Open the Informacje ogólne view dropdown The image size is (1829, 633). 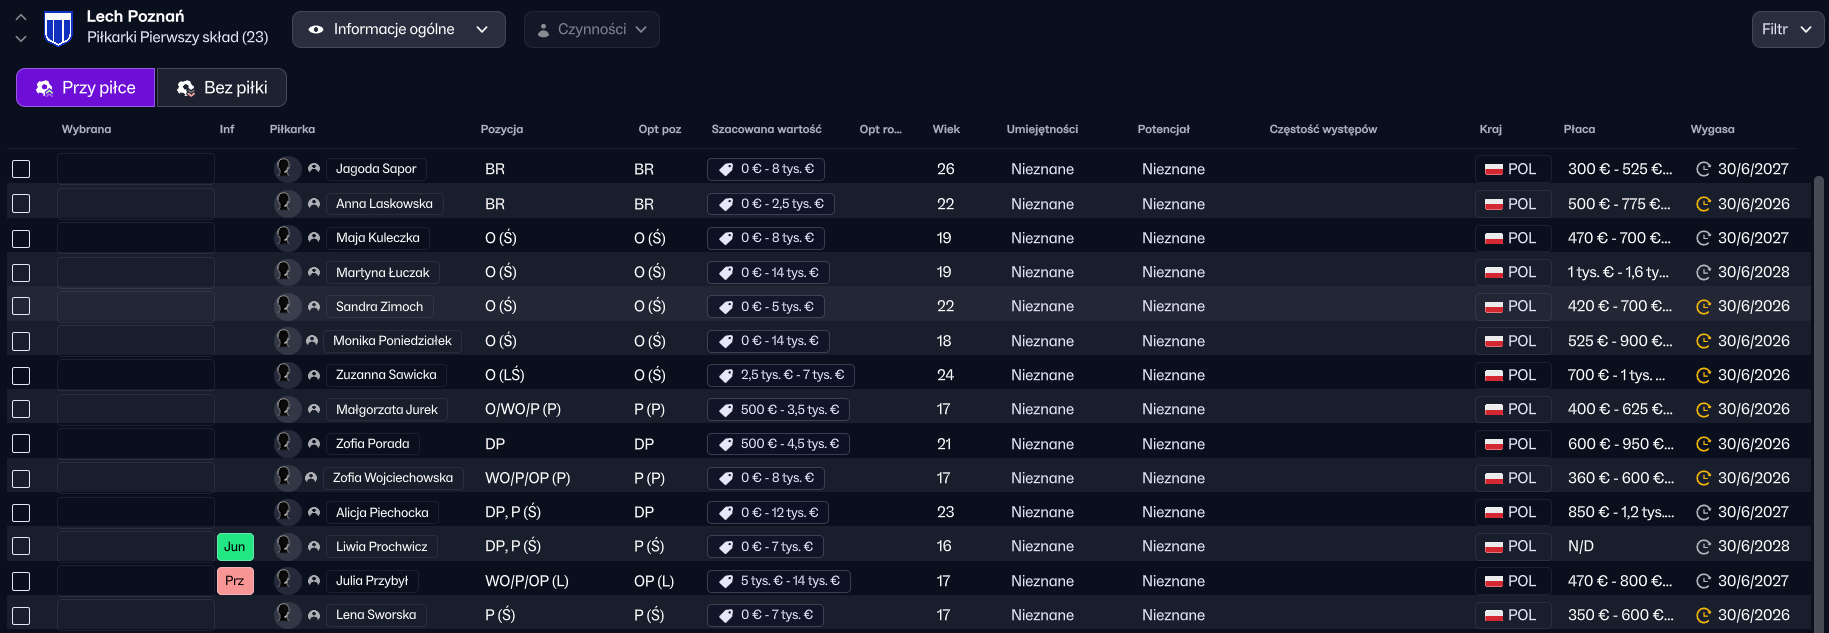pyautogui.click(x=398, y=30)
